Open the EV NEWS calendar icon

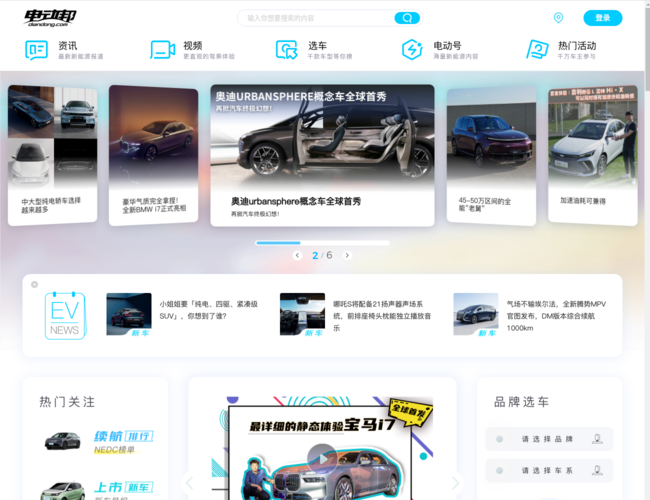[x=65, y=315]
